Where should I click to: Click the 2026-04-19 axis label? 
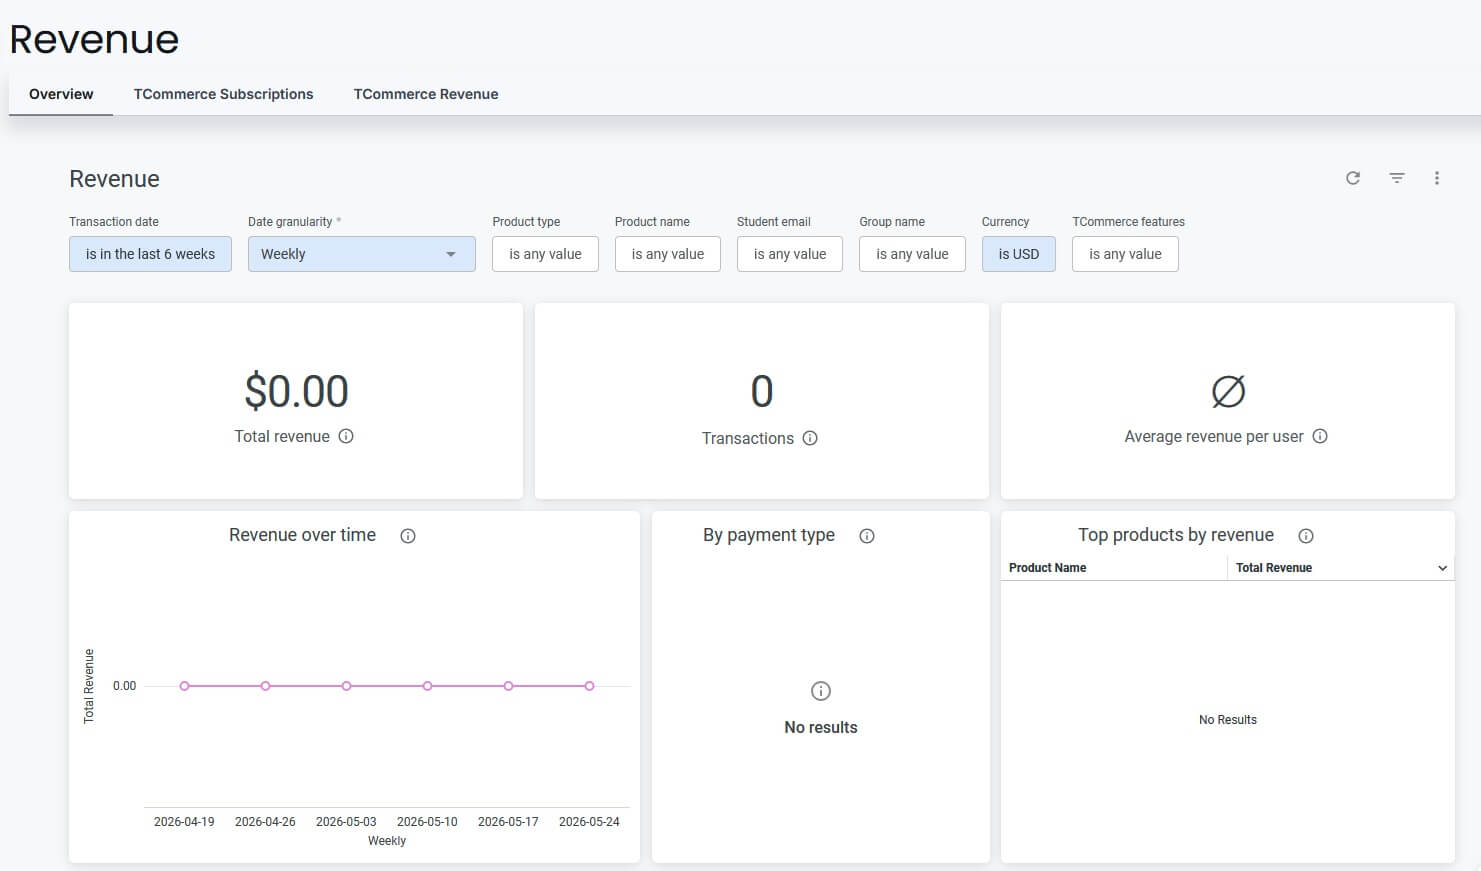point(184,822)
